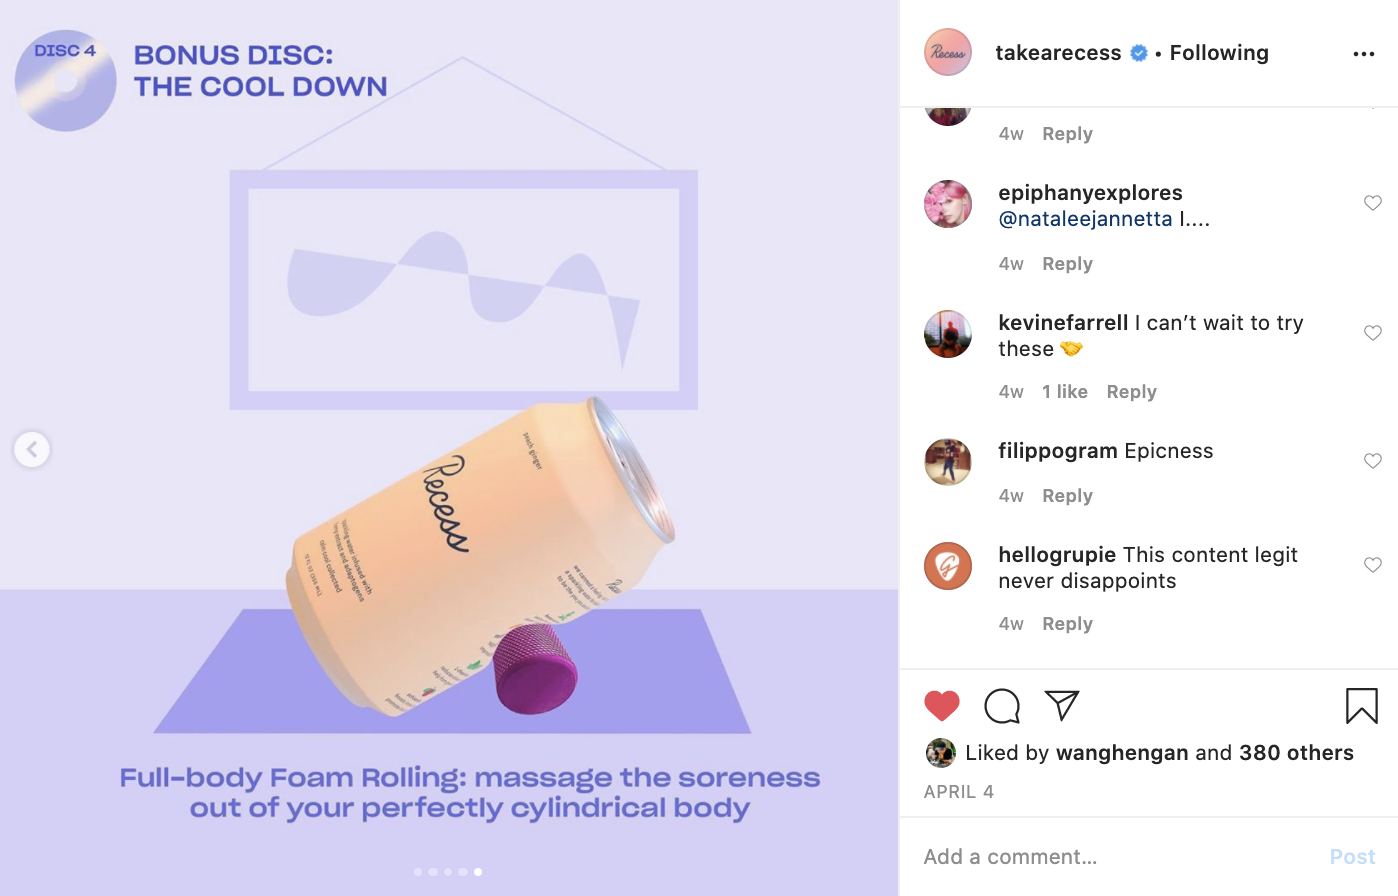
Task: Like epiphanyexplores' comment heart
Action: click(x=1373, y=203)
